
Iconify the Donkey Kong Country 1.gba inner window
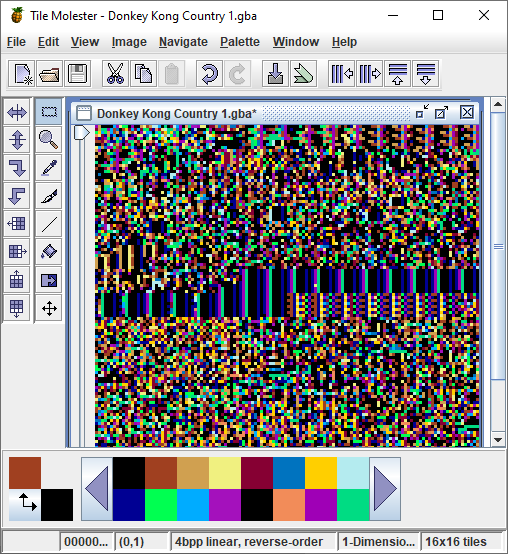422,113
